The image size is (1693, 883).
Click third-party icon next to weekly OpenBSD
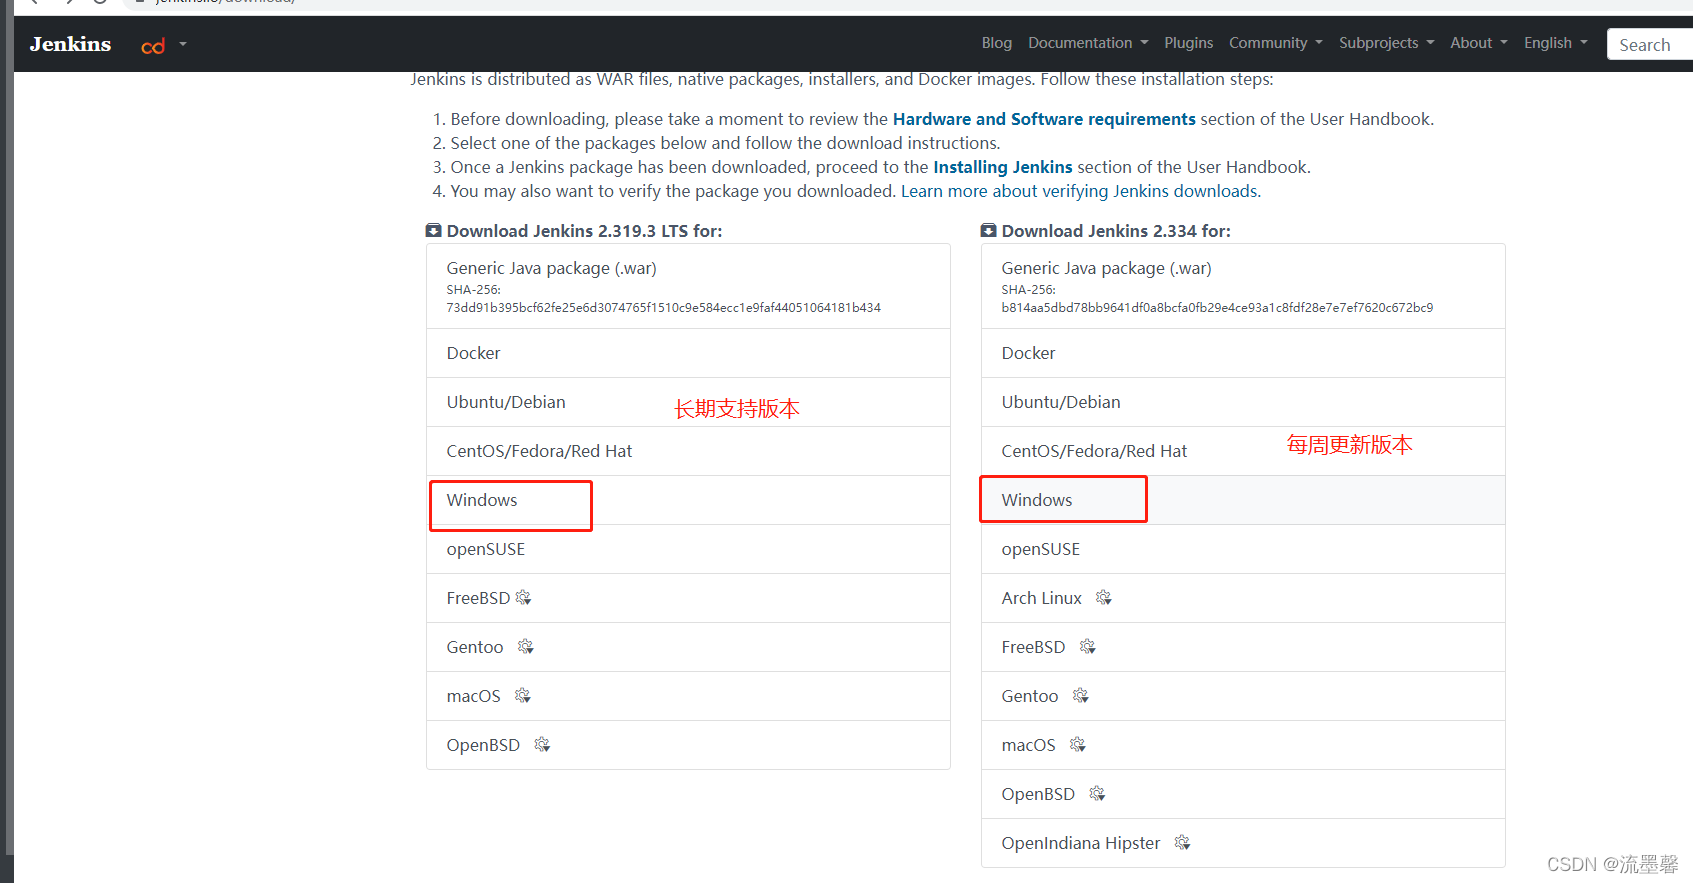[1097, 794]
